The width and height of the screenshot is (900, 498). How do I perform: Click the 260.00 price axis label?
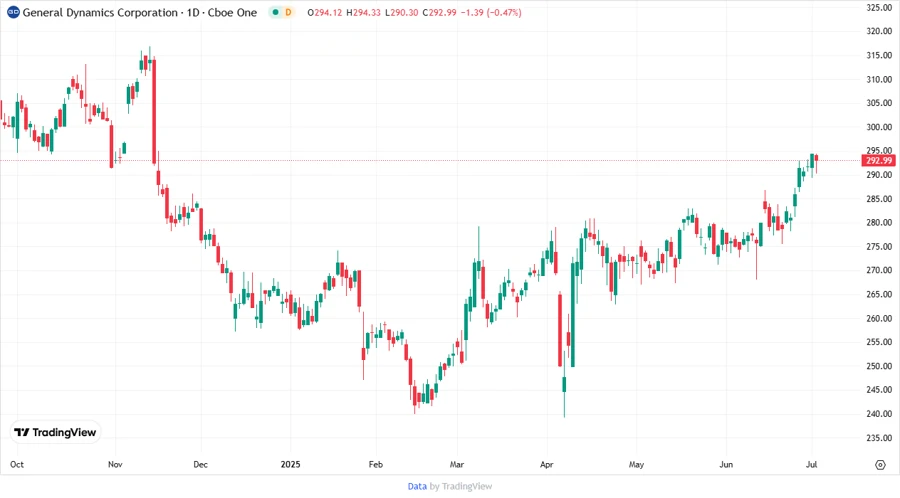879,318
